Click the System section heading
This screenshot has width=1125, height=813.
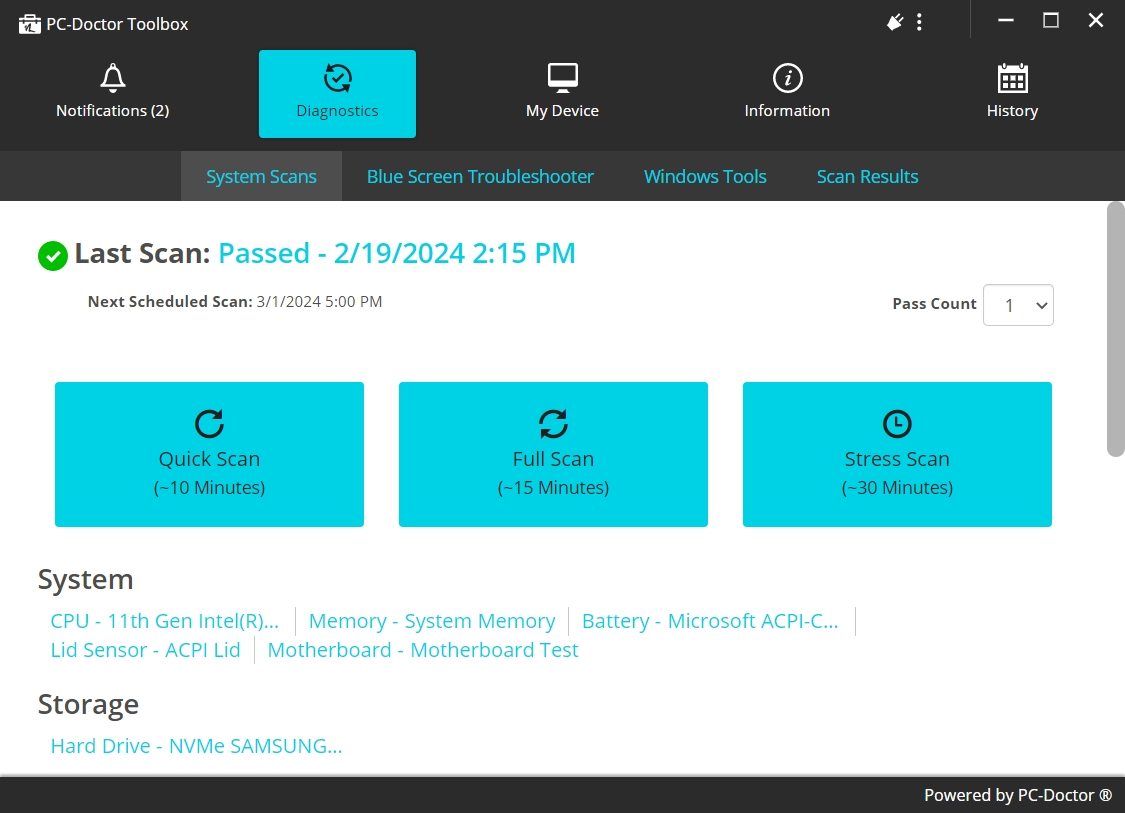[x=85, y=579]
